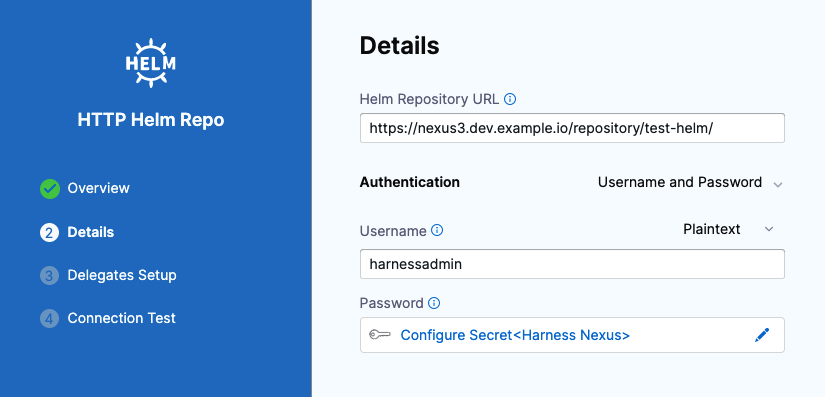Click the step 2 Details circle icon
This screenshot has width=825, height=397.
49,232
